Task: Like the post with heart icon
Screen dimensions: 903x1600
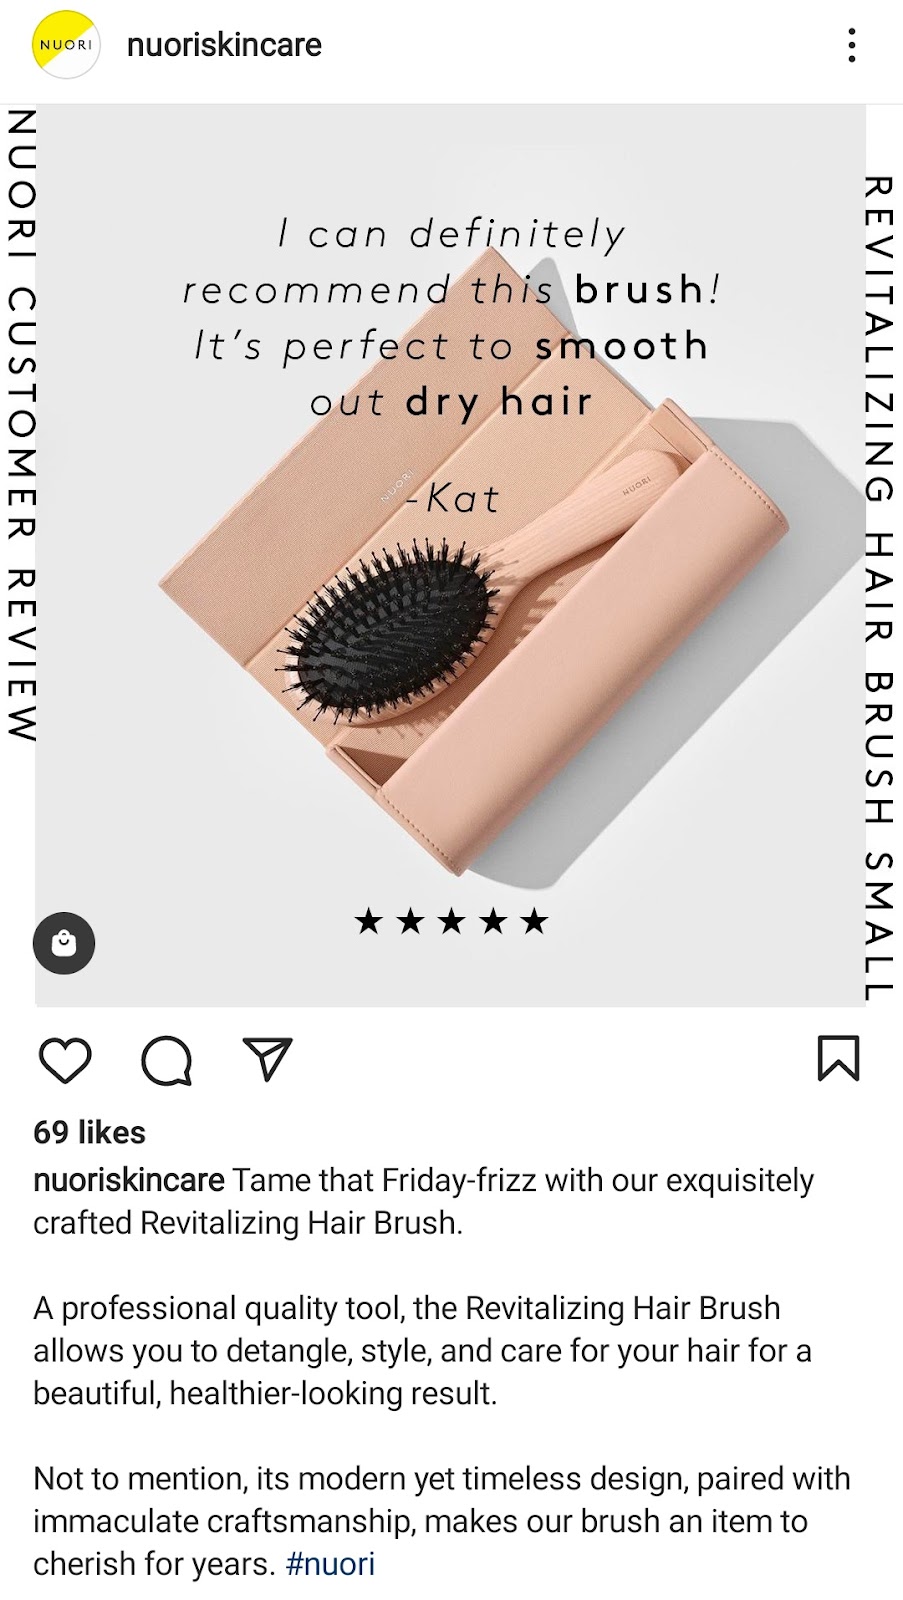Action: 65,1060
